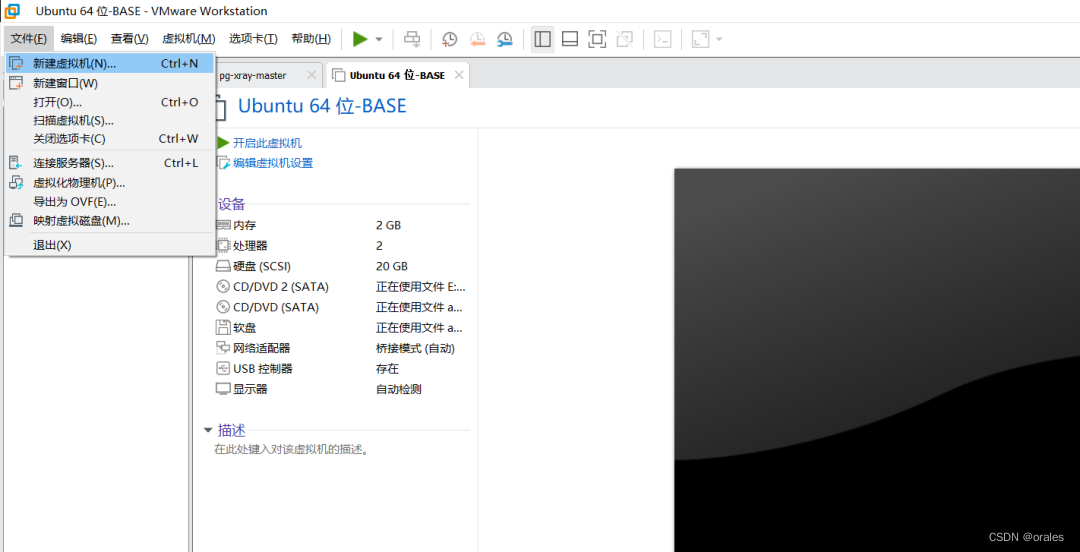The width and height of the screenshot is (1080, 552).
Task: Click the 连接服务器 menu entry icon
Action: (16, 163)
